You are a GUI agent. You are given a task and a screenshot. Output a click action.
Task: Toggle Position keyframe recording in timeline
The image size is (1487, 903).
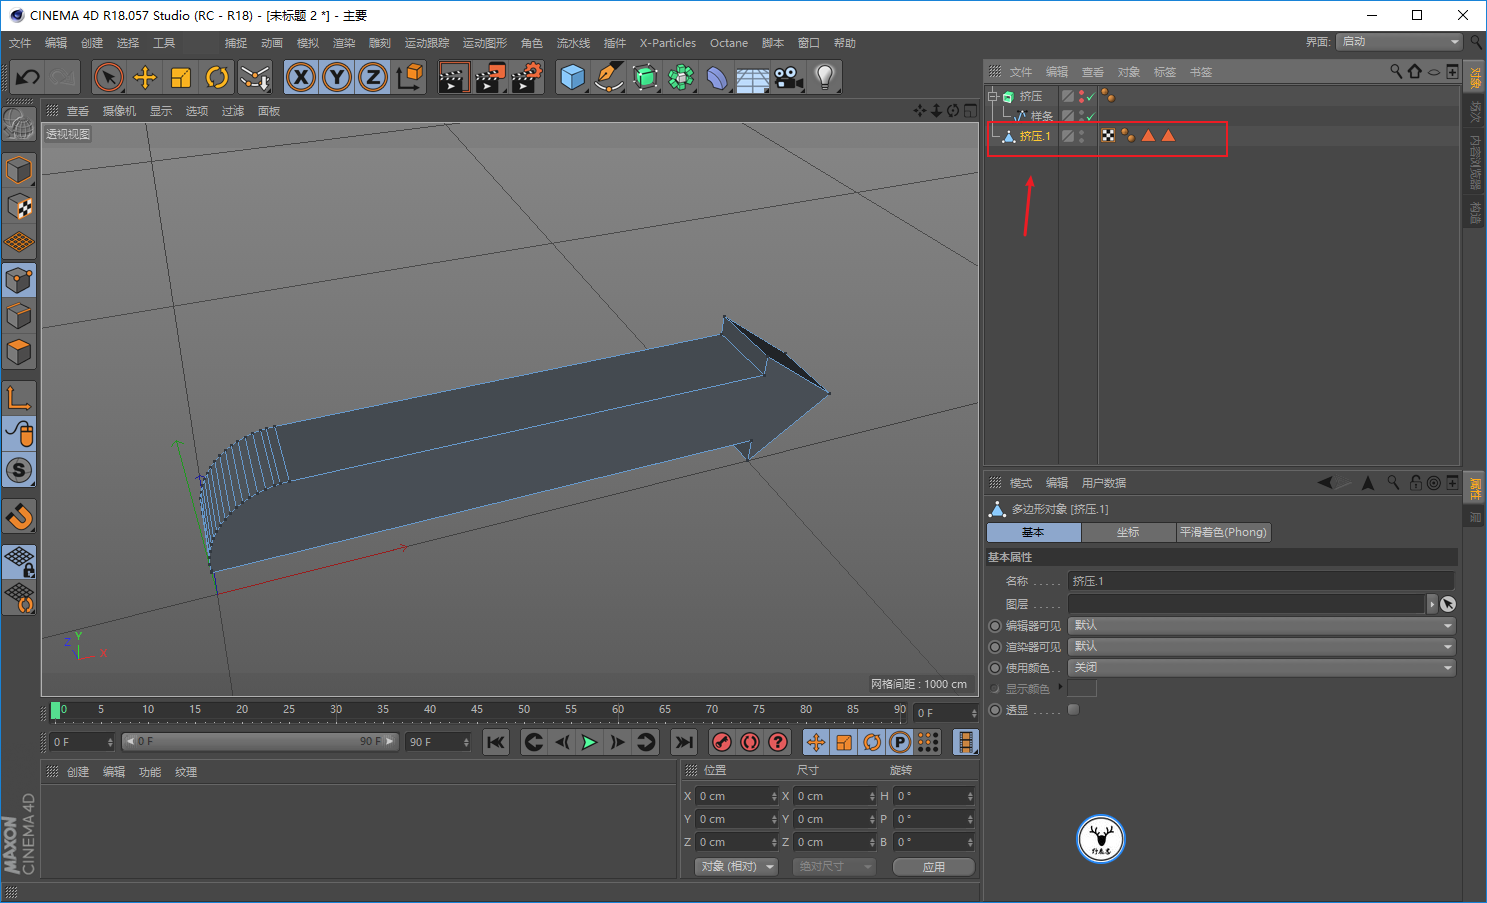click(x=816, y=742)
